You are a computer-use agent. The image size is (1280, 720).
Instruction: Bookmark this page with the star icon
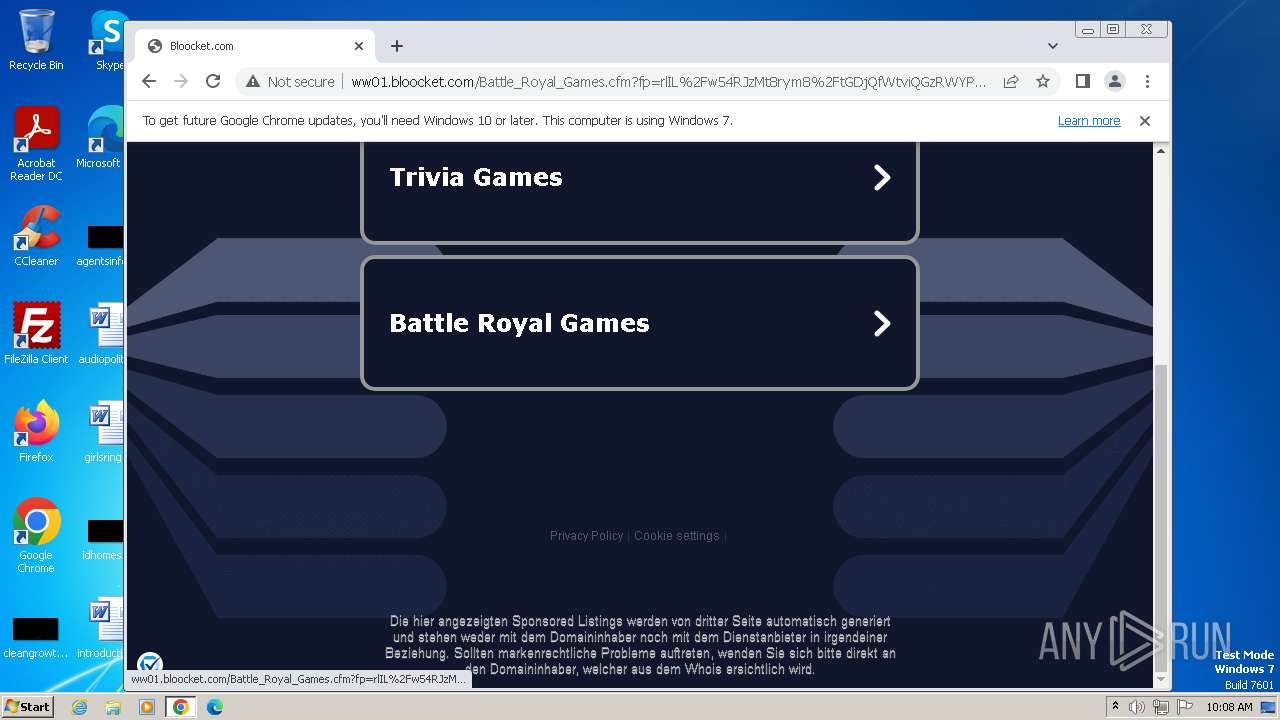tap(1043, 81)
